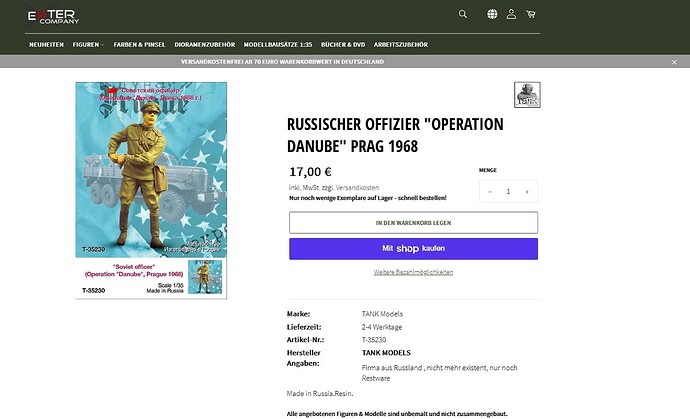This screenshot has height=419, width=690.
Task: Open the language globe icon
Action: (492, 14)
